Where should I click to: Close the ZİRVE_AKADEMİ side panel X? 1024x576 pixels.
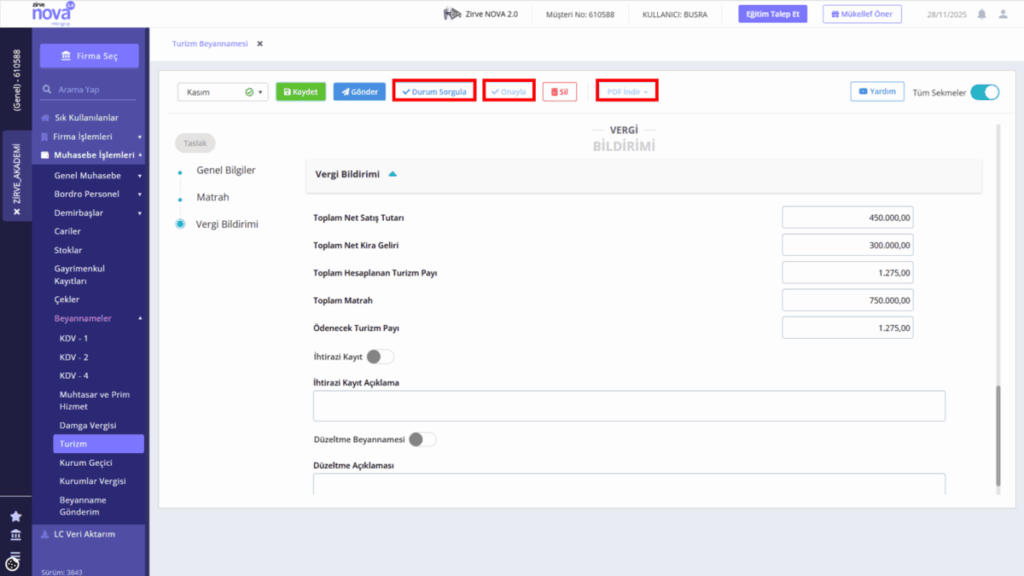pyautogui.click(x=17, y=212)
